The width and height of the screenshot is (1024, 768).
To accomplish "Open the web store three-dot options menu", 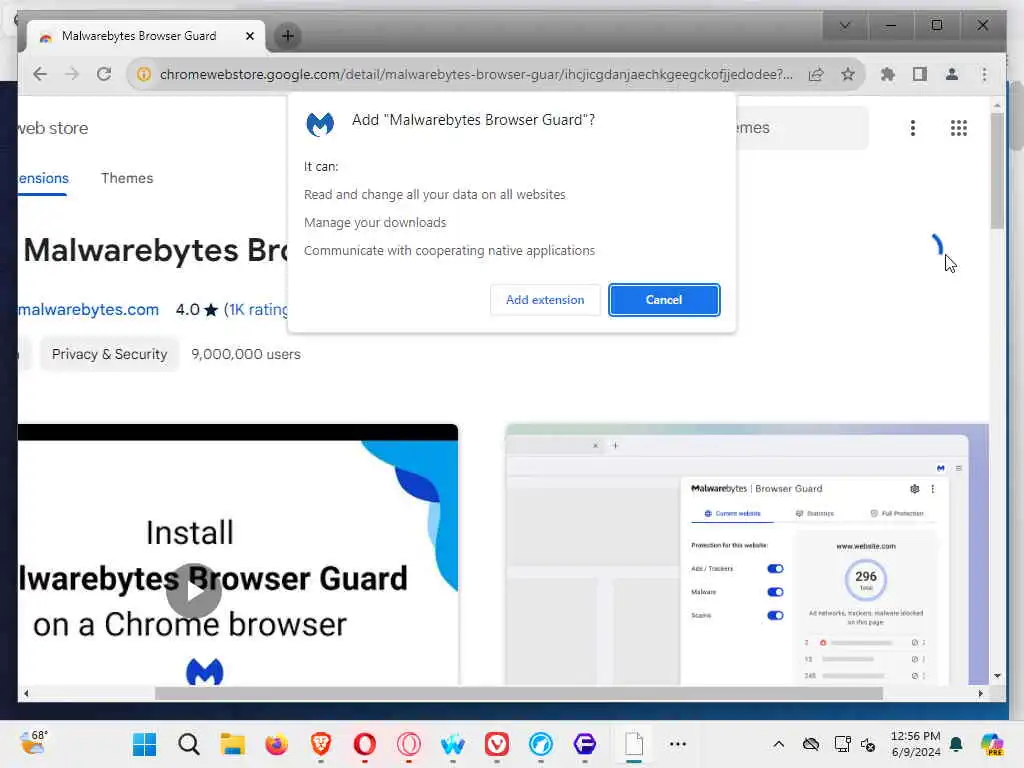I will pos(913,128).
